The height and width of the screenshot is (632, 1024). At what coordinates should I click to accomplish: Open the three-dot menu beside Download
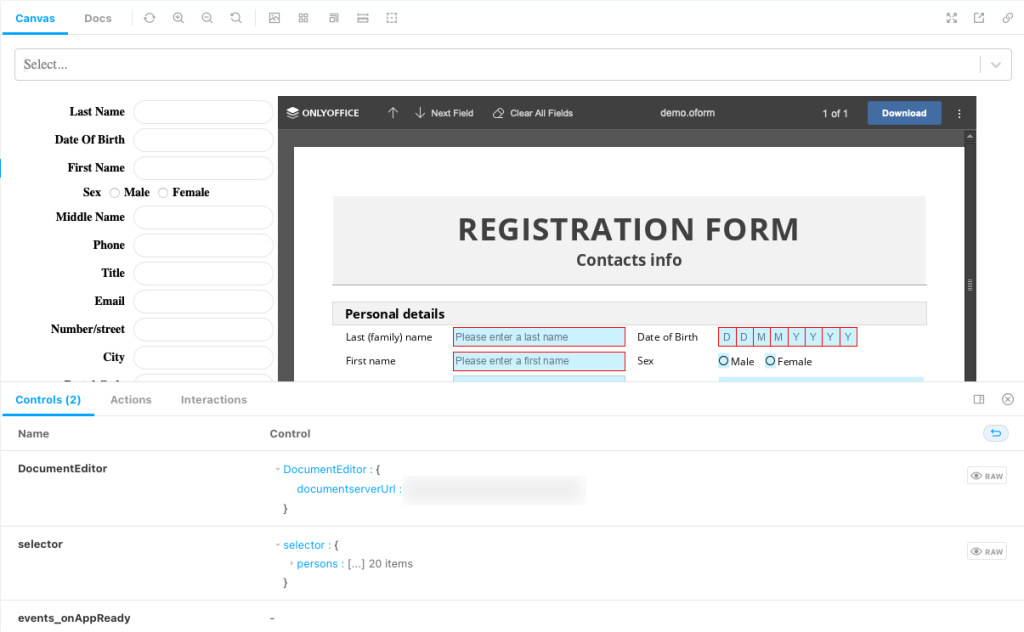[x=958, y=113]
